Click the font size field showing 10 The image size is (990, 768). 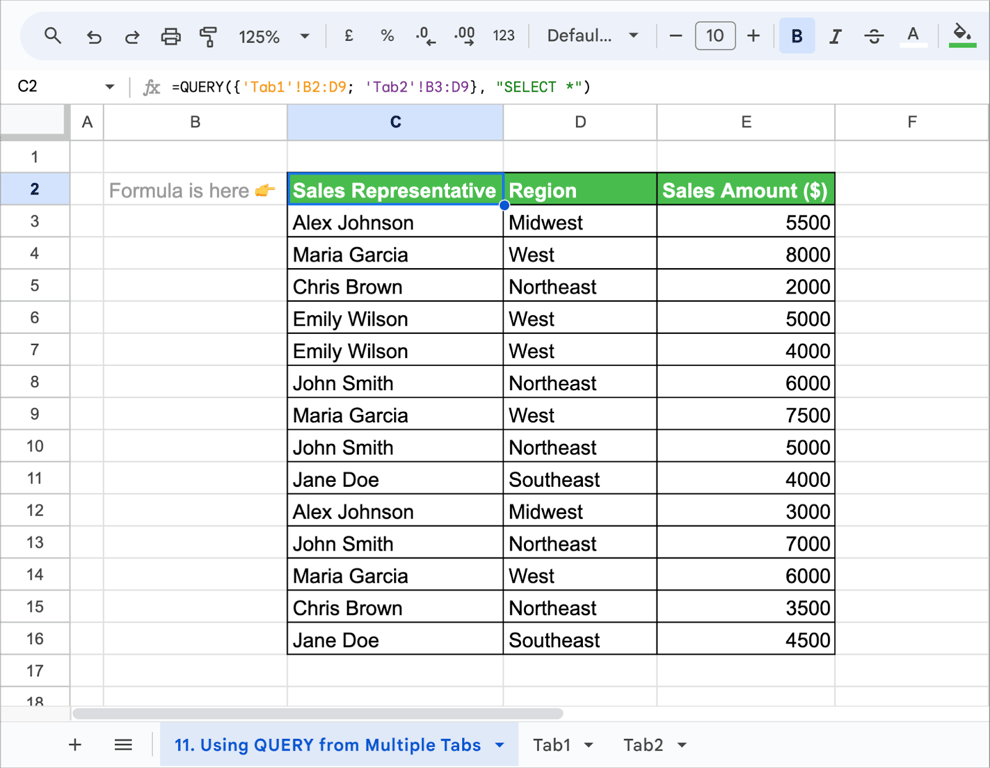[x=715, y=35]
